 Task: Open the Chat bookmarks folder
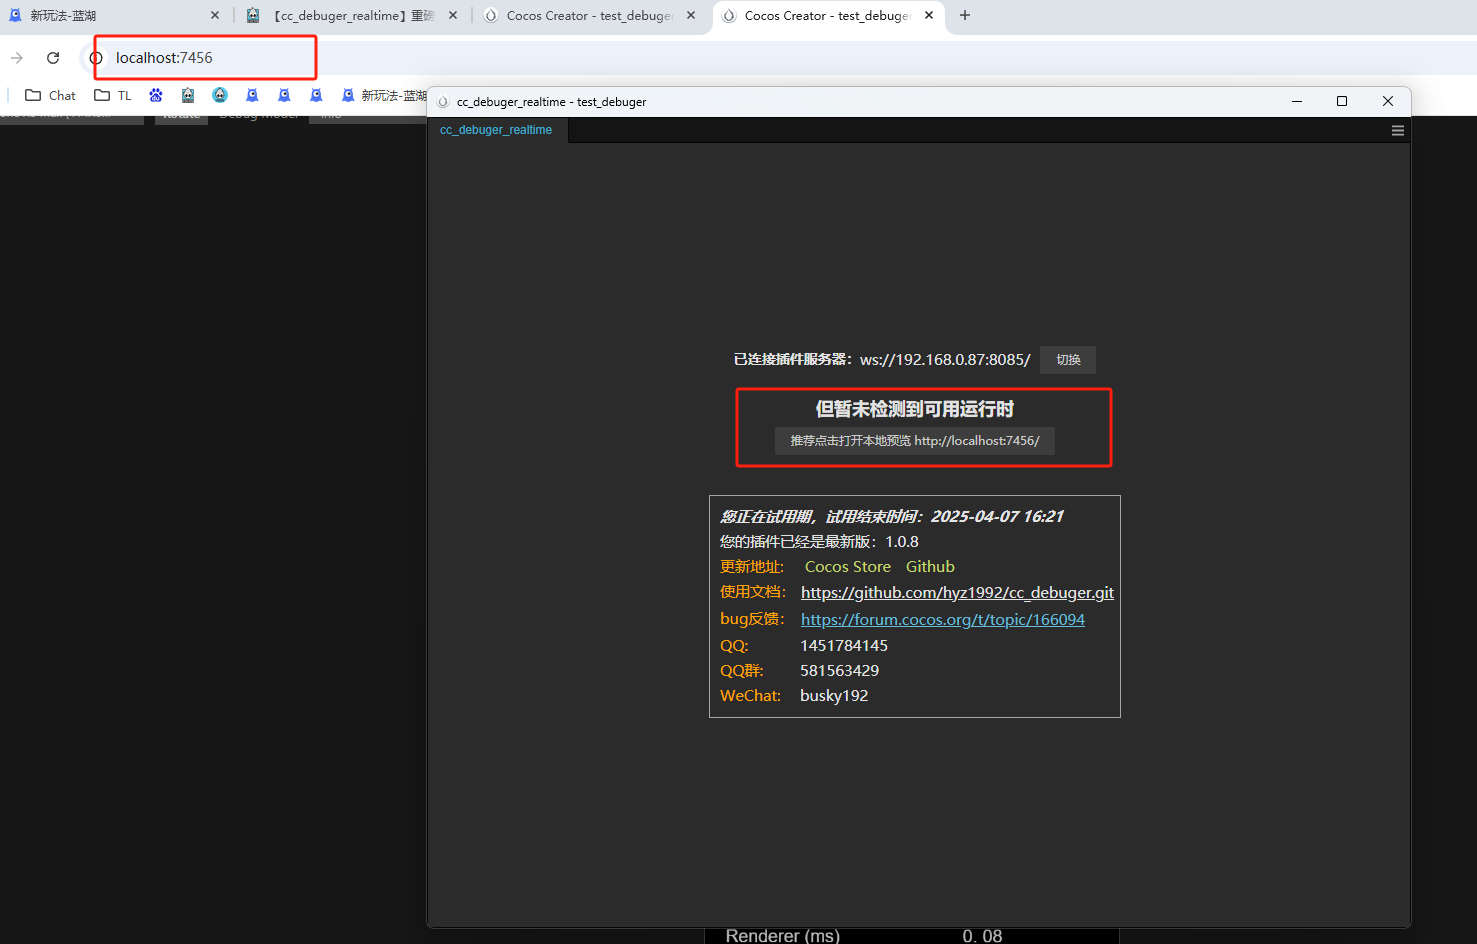[x=48, y=94]
